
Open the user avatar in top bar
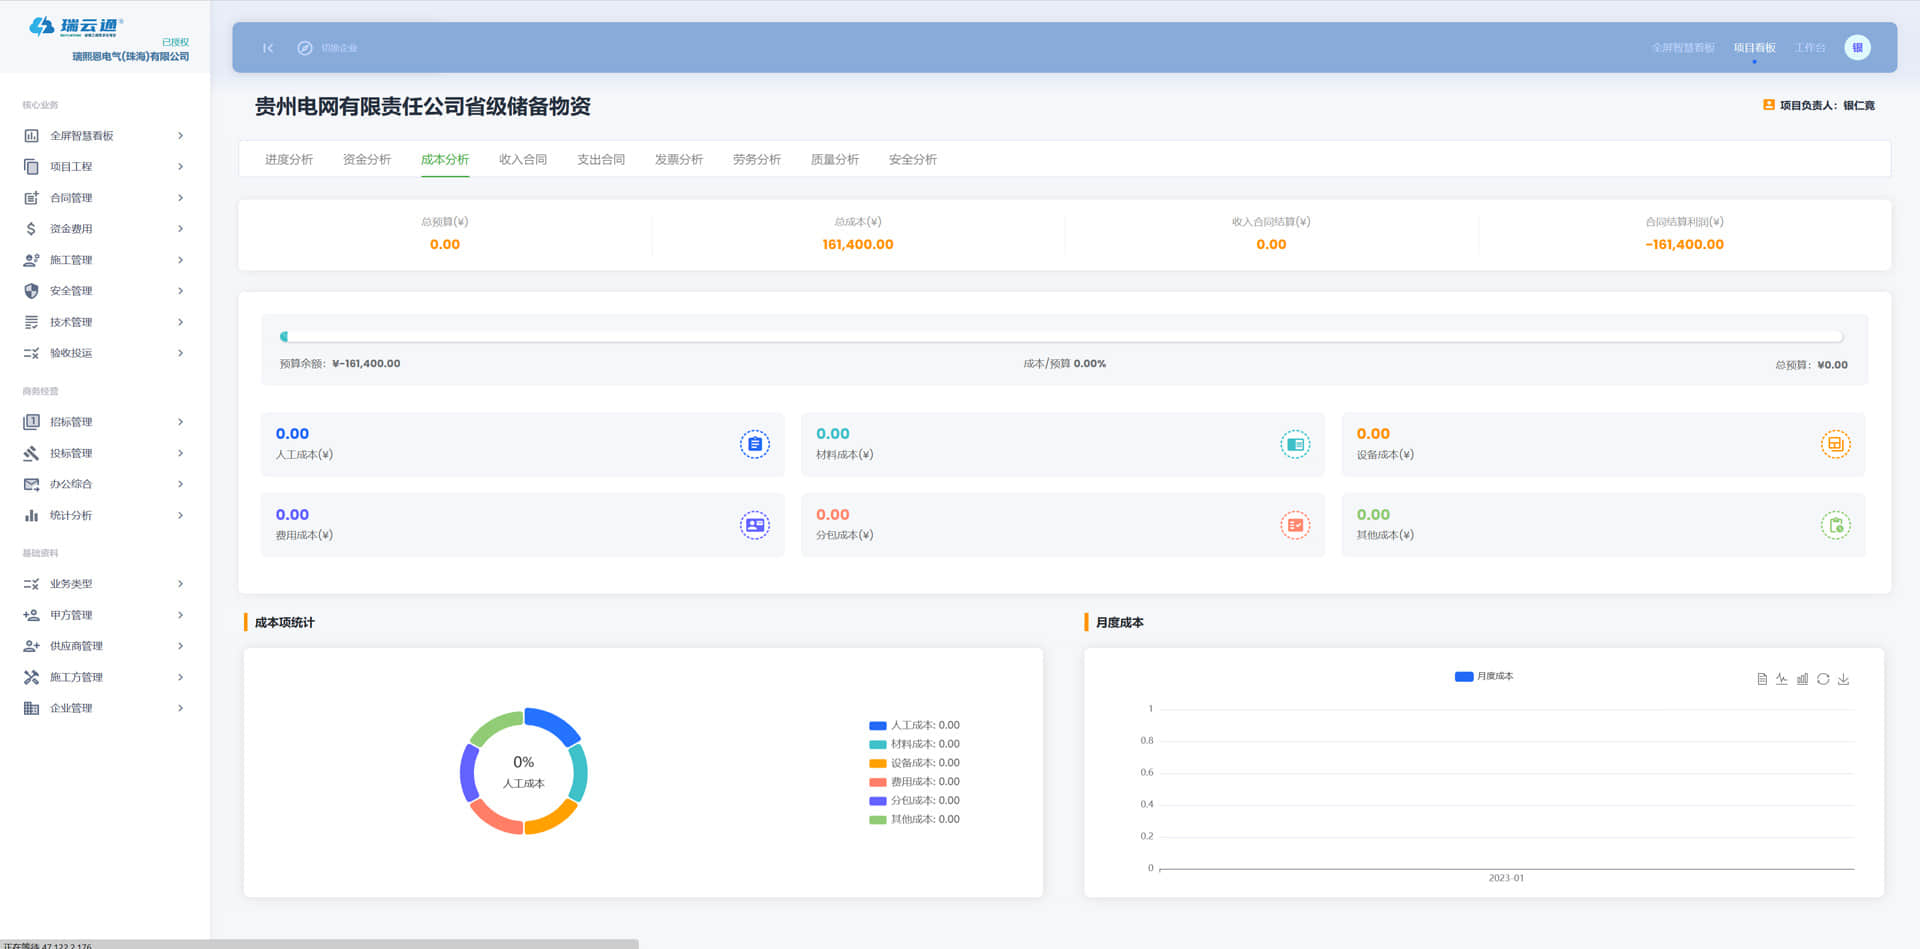(1857, 48)
